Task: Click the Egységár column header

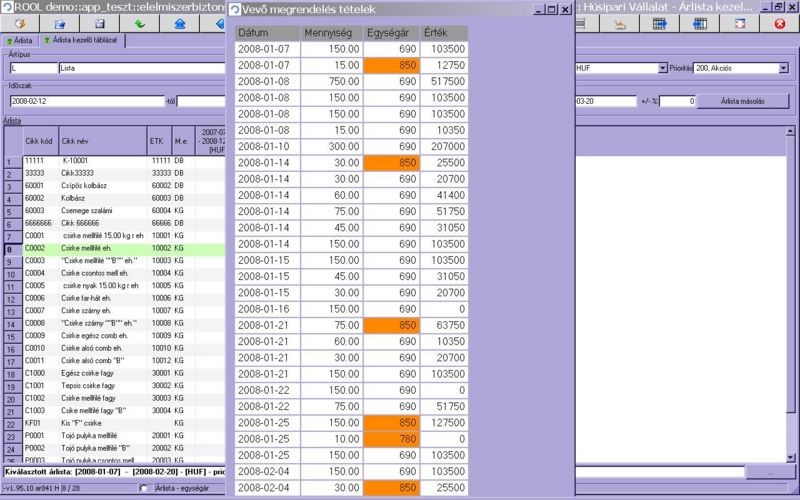Action: pos(385,32)
